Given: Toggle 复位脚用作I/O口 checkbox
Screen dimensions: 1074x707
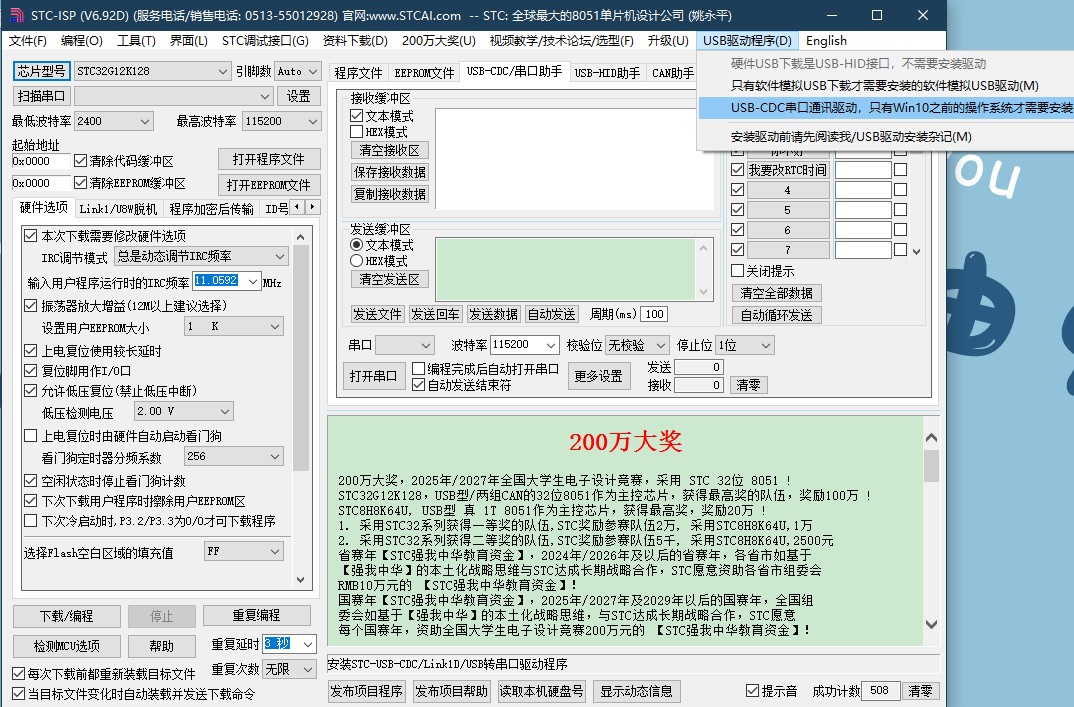Looking at the screenshot, I should pos(30,371).
